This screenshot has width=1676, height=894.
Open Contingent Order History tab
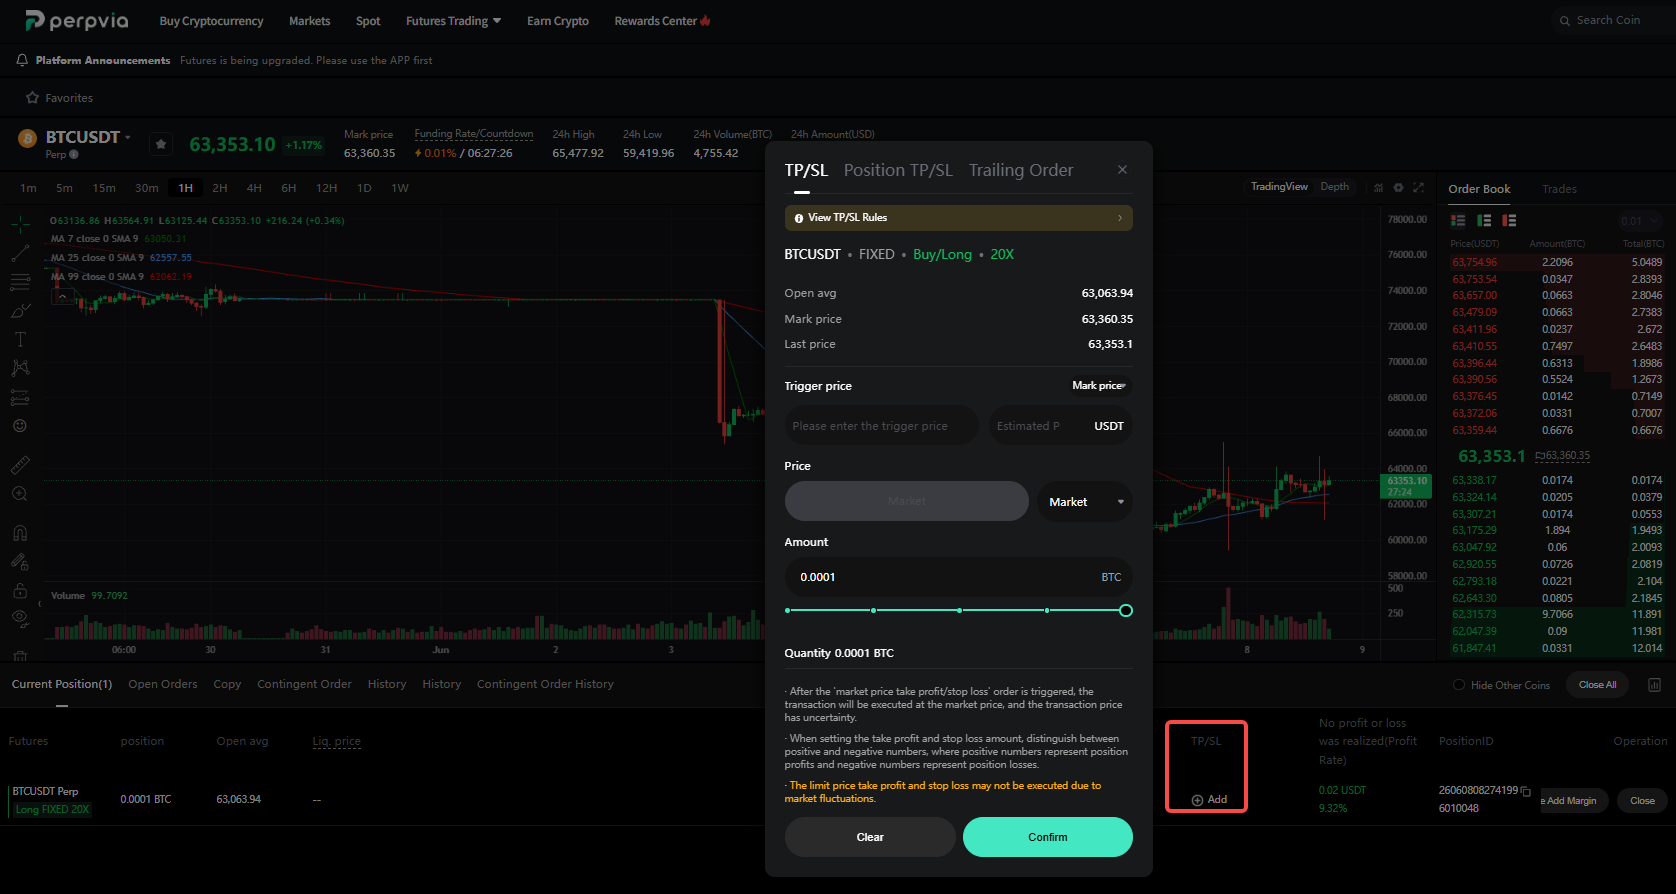click(x=545, y=684)
